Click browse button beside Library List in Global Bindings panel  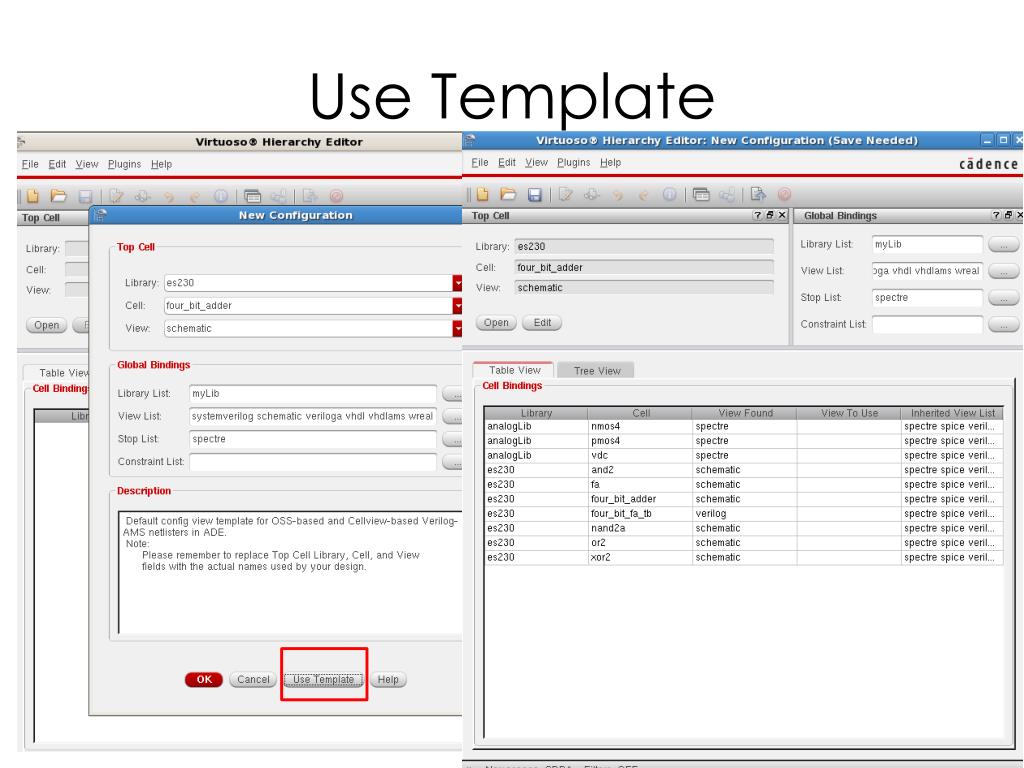pos(1004,245)
